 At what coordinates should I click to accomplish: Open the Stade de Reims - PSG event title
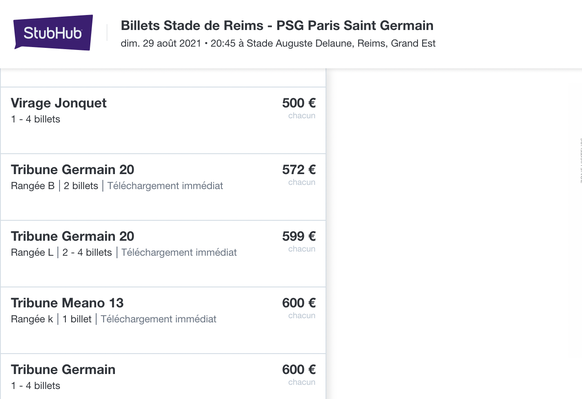(x=277, y=25)
